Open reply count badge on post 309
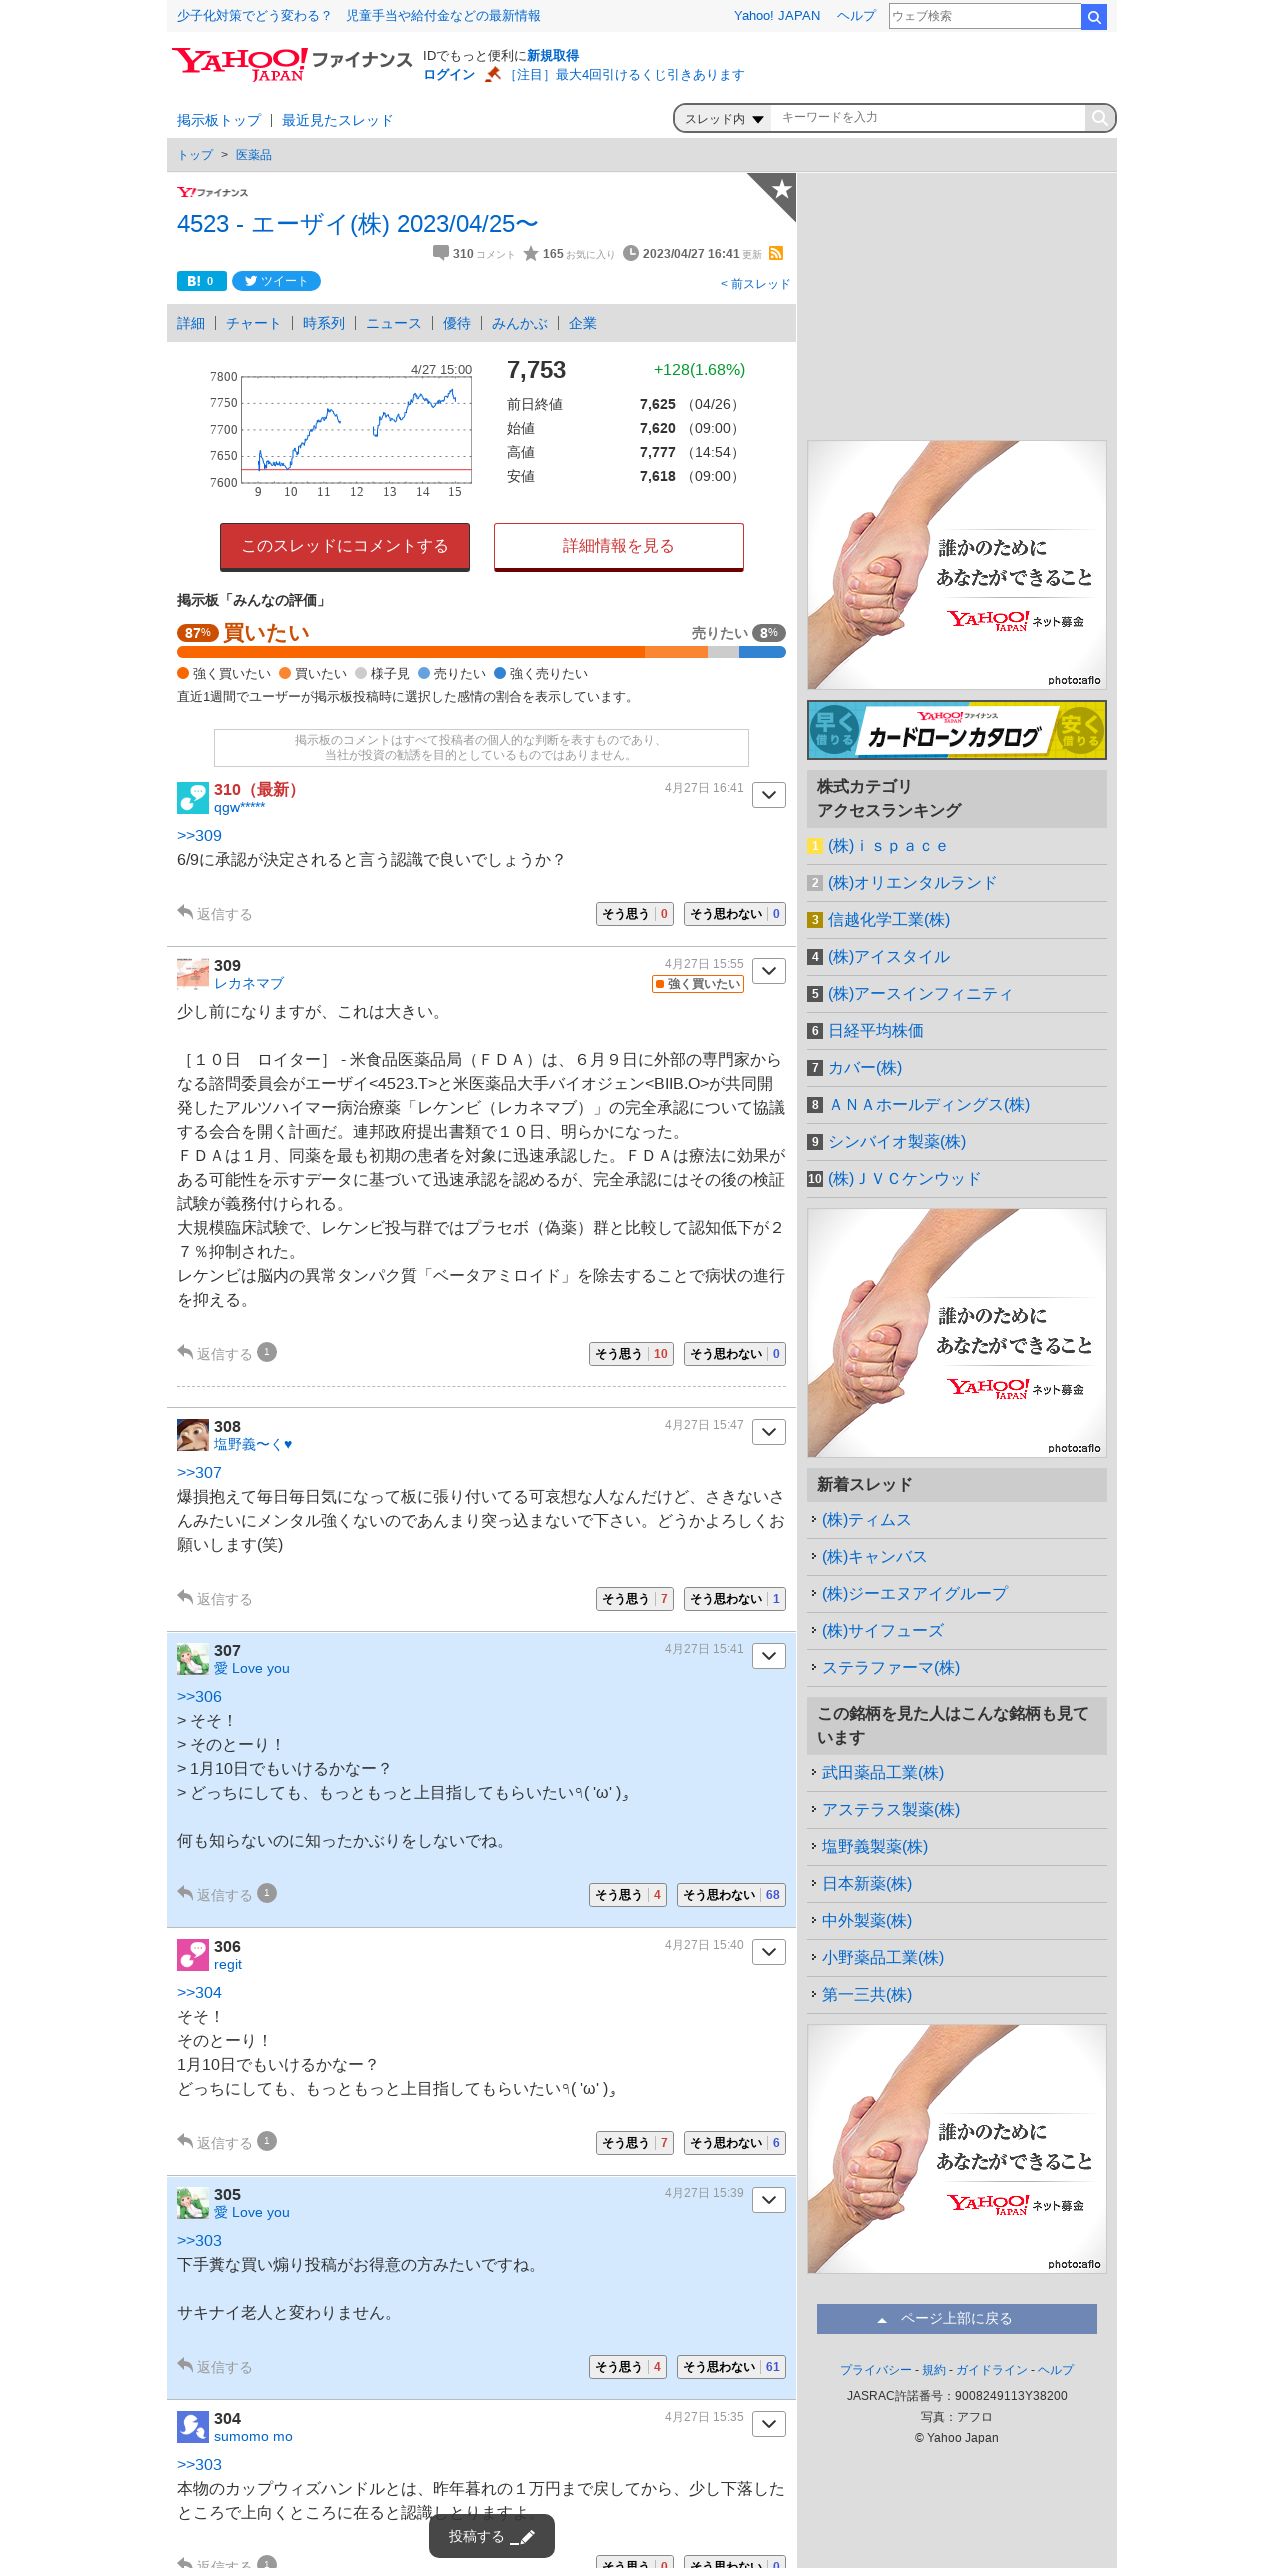Image resolution: width=1284 pixels, height=2568 pixels. pyautogui.click(x=267, y=1352)
